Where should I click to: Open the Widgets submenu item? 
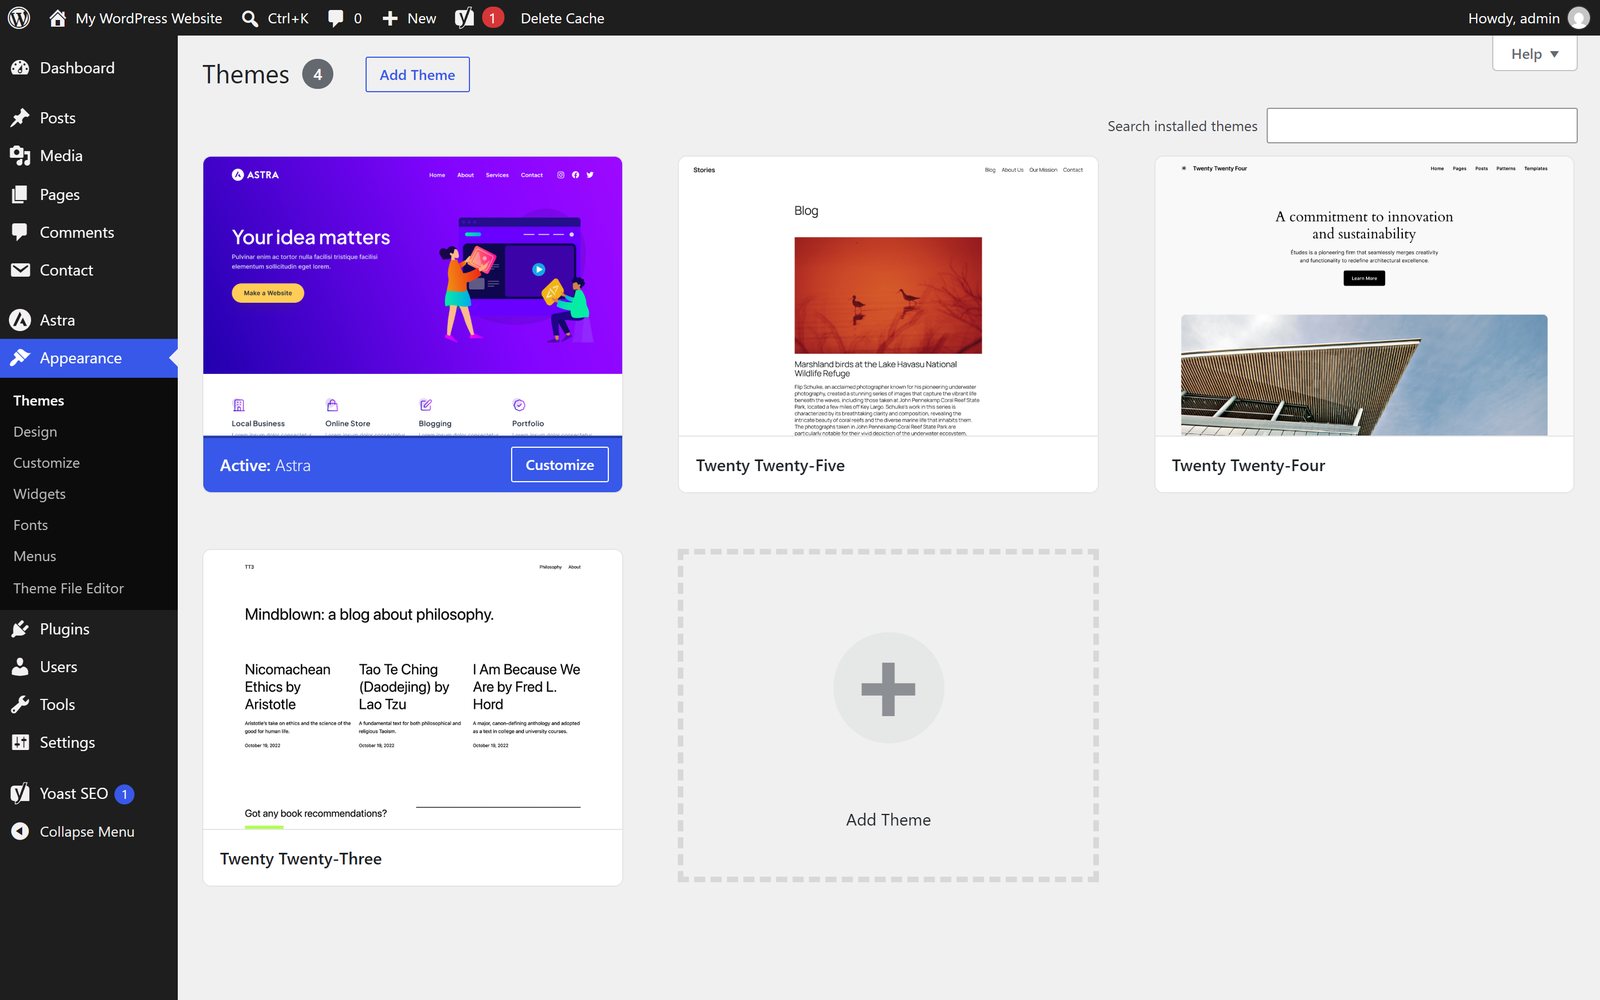point(39,494)
